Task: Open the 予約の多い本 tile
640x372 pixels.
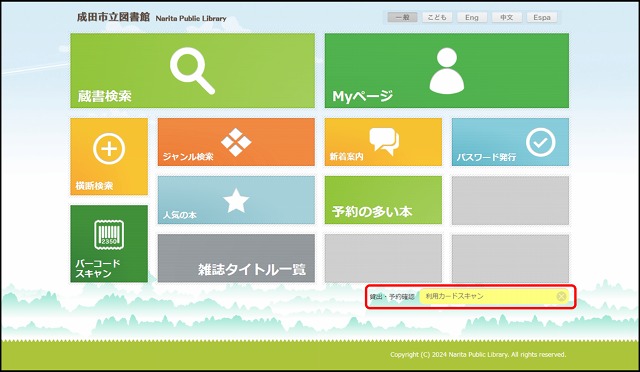Action: coord(383,200)
